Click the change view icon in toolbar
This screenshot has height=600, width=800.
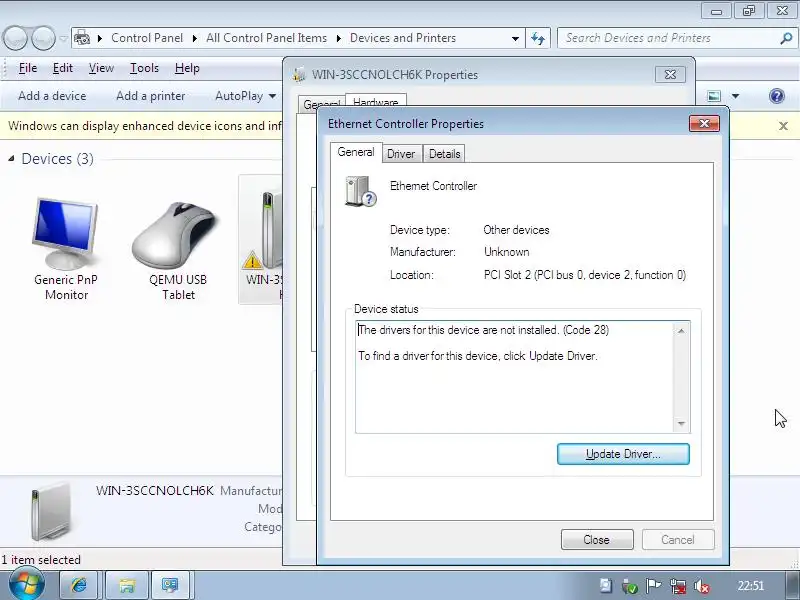[714, 95]
